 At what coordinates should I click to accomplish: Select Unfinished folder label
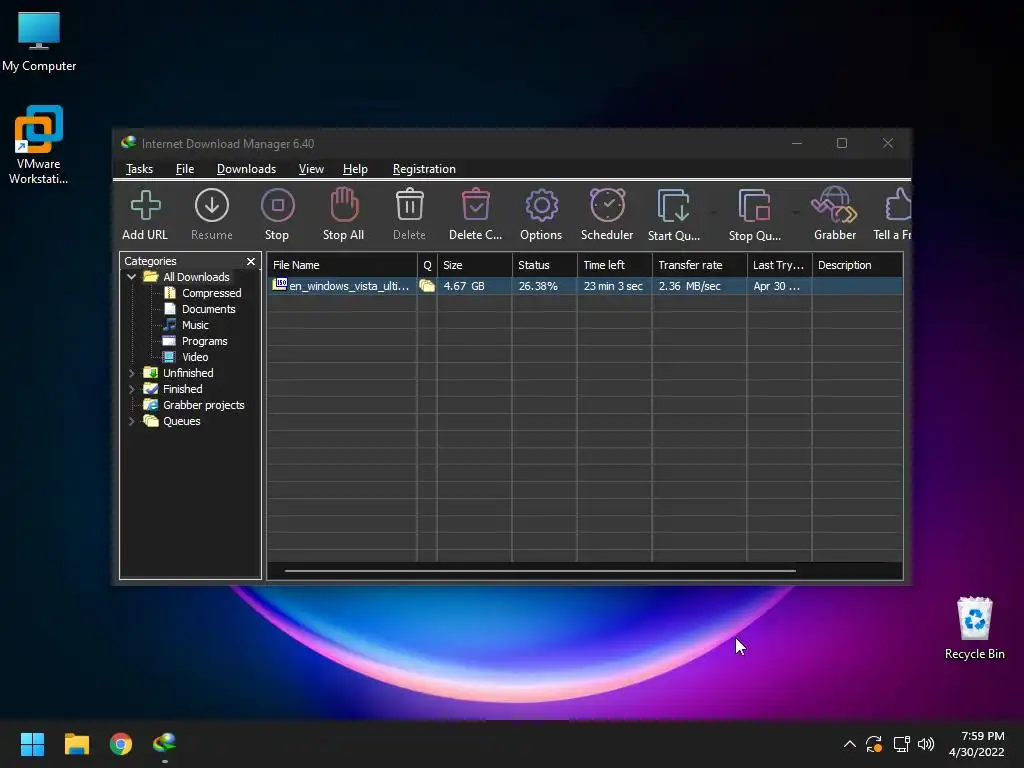coord(188,373)
